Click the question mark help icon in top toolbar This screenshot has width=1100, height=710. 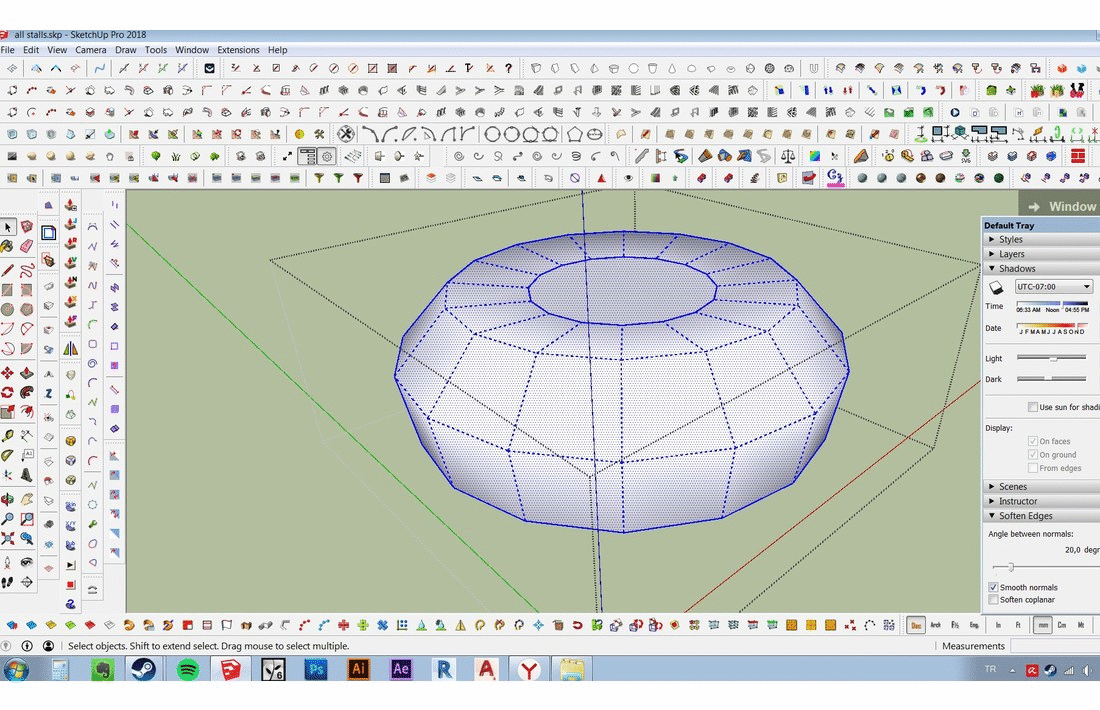[509, 68]
